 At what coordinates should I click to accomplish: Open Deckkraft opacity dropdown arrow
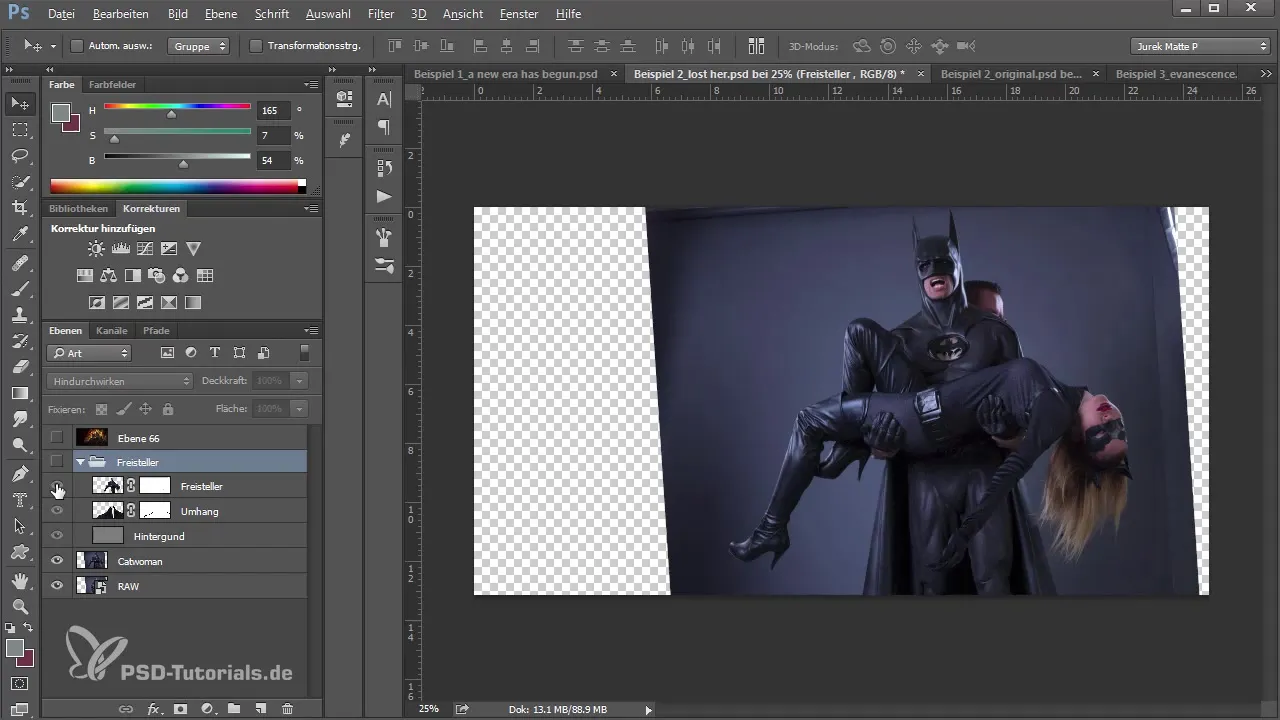tap(299, 381)
